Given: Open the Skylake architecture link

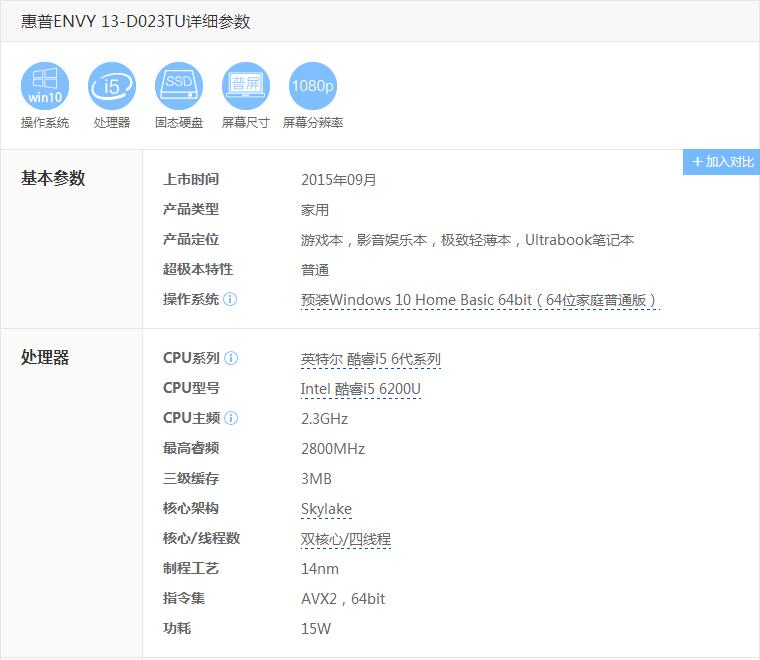Looking at the screenshot, I should click(x=326, y=509).
